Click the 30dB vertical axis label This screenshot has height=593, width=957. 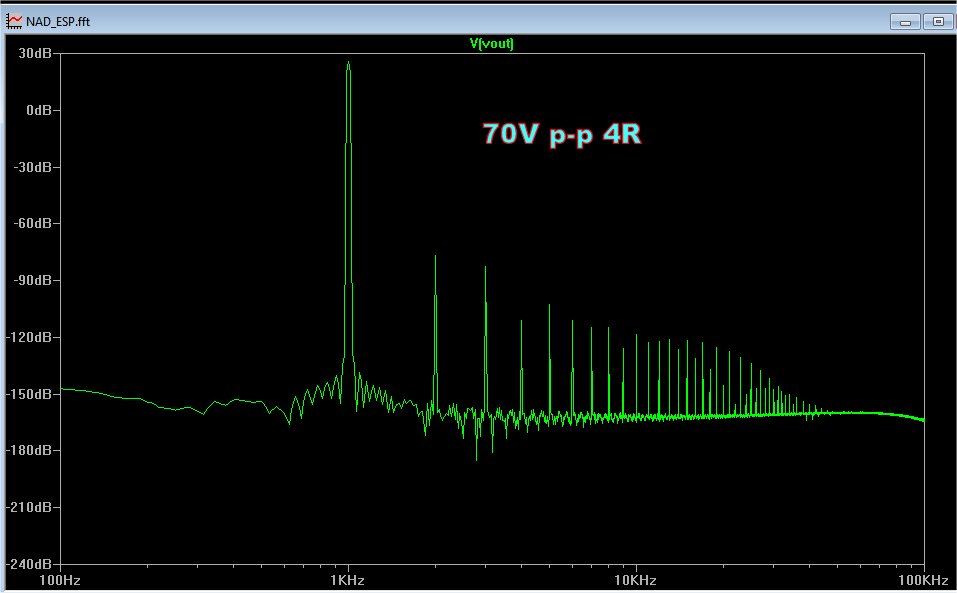(35, 53)
